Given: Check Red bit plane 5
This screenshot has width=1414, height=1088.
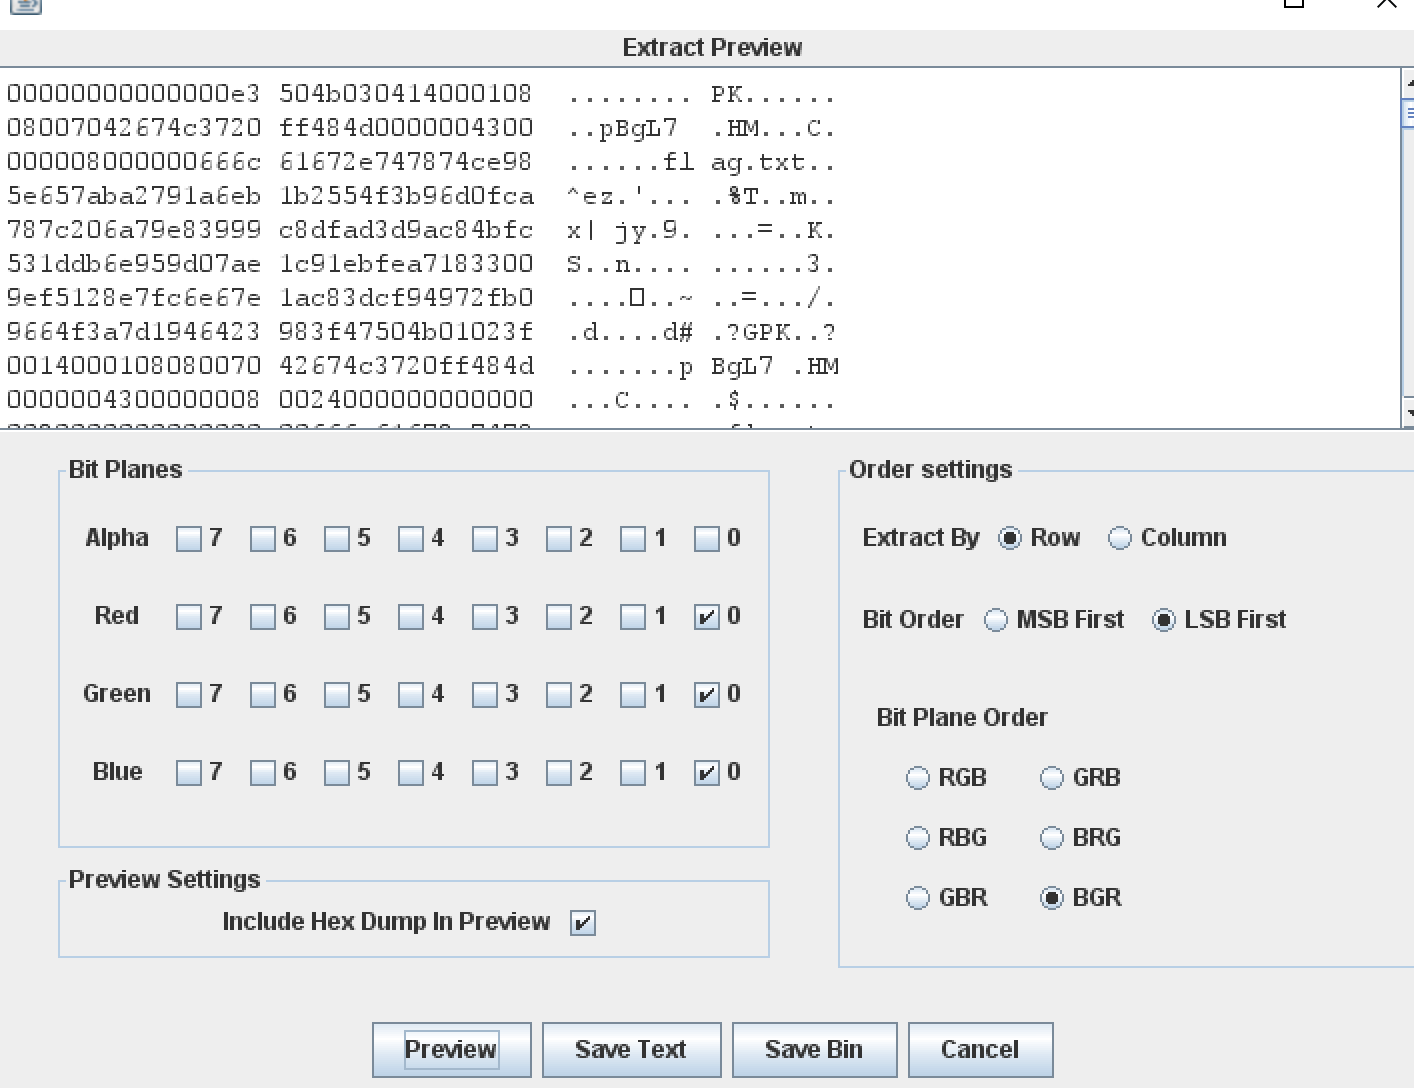Looking at the screenshot, I should [337, 617].
